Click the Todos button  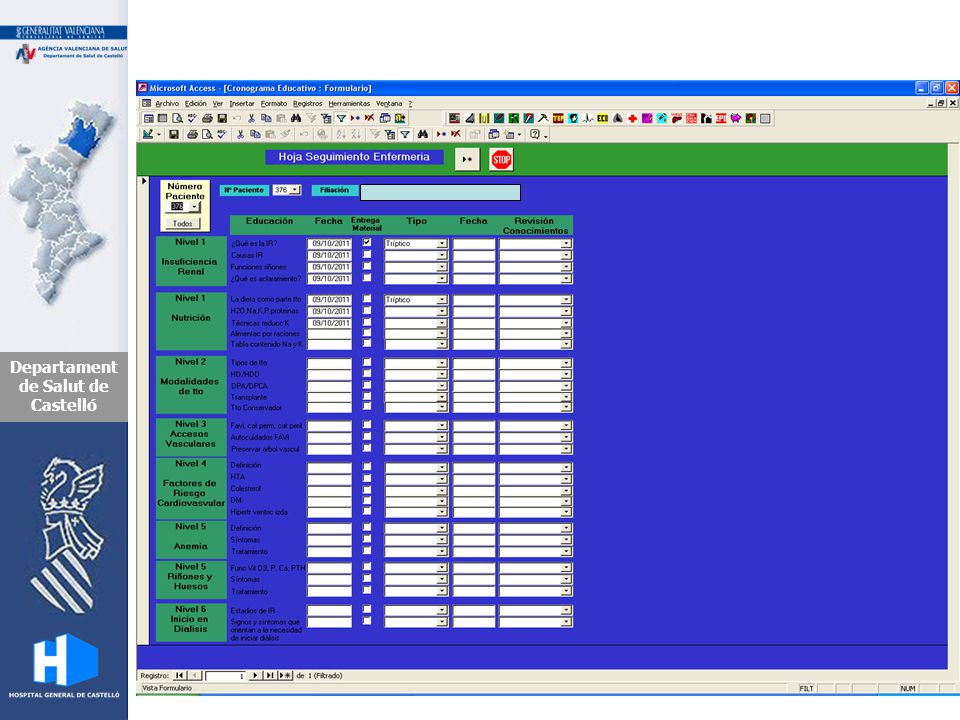[x=182, y=223]
